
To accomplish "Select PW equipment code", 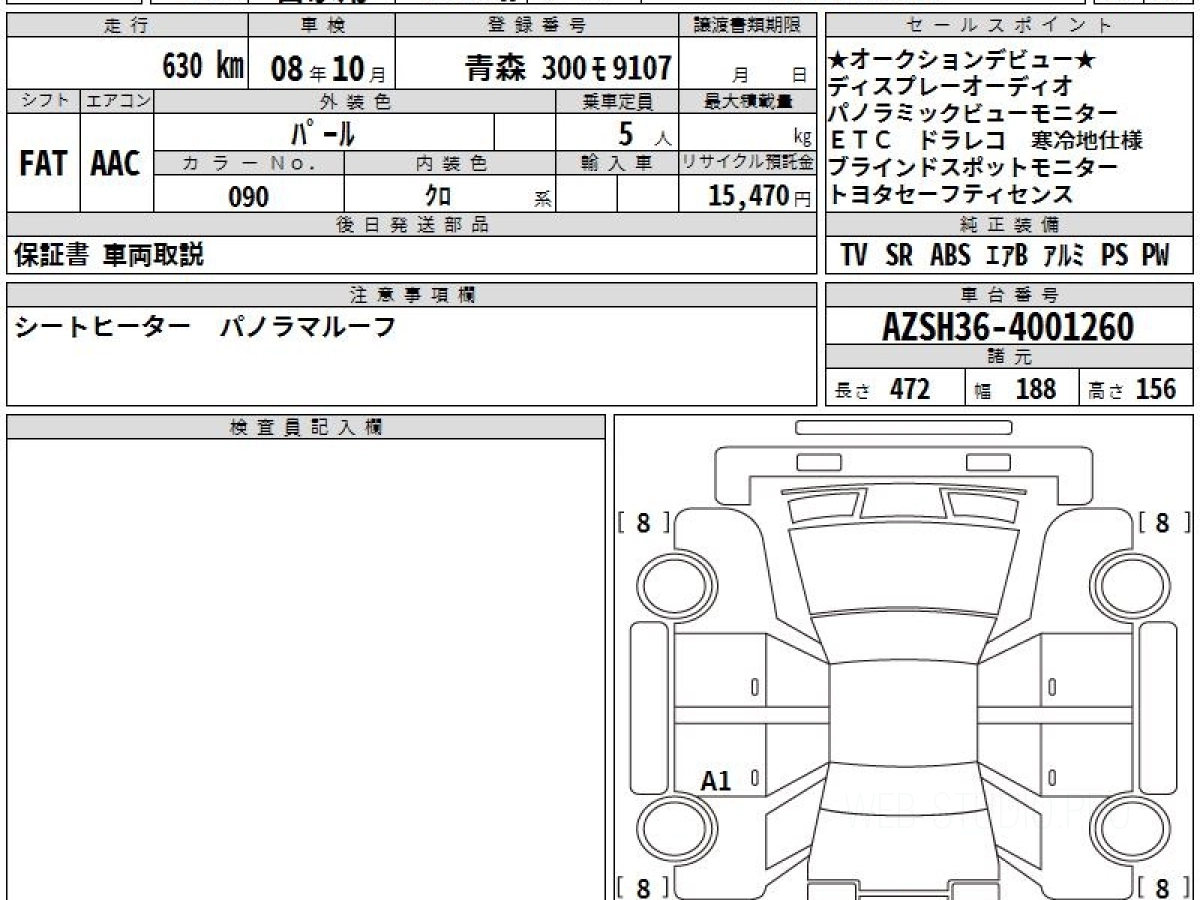I will pos(1155,255).
